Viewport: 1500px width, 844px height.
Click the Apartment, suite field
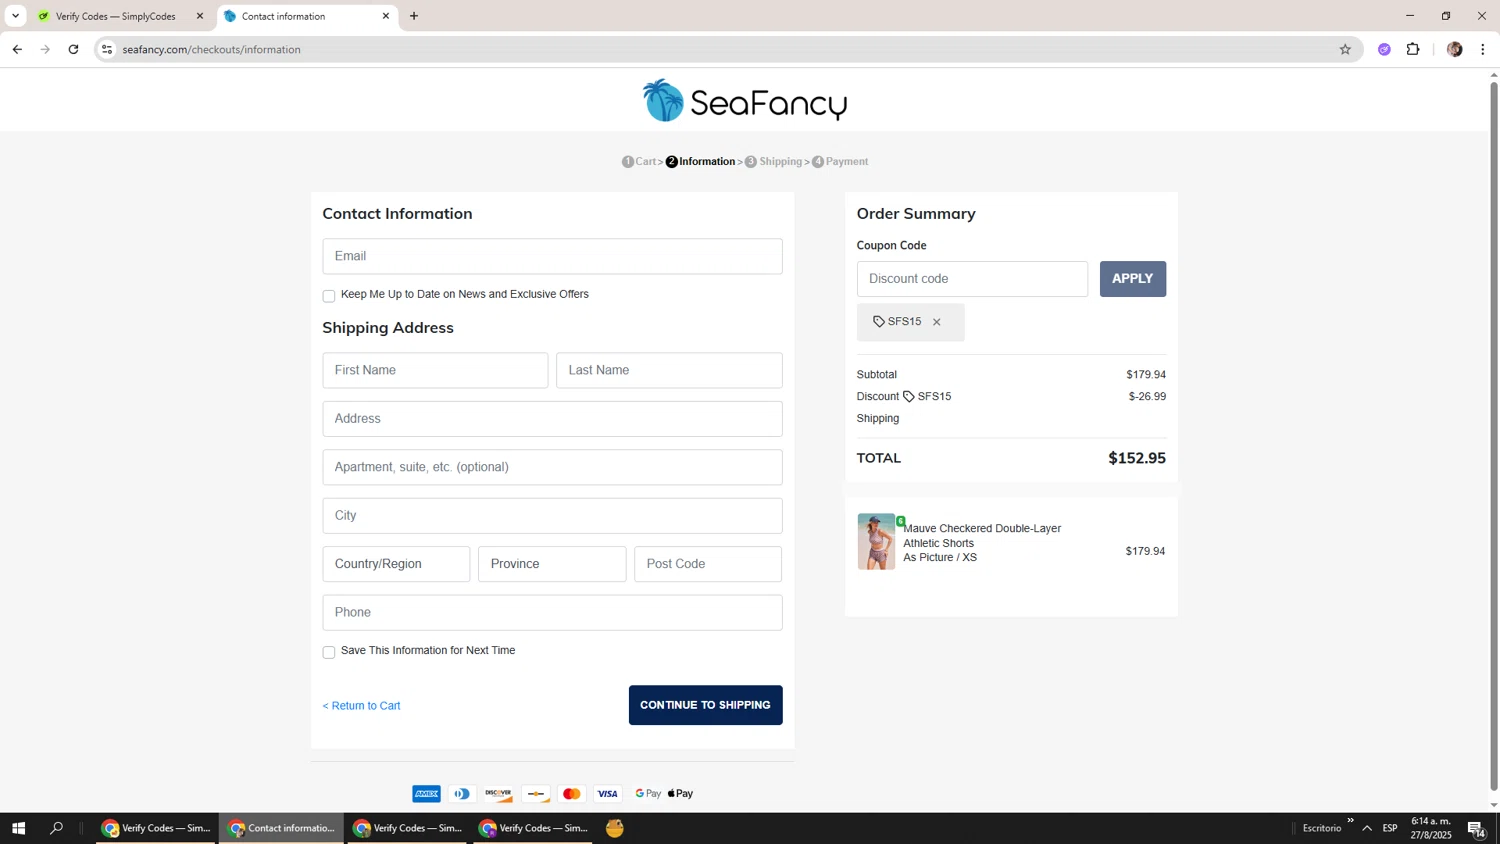[552, 467]
